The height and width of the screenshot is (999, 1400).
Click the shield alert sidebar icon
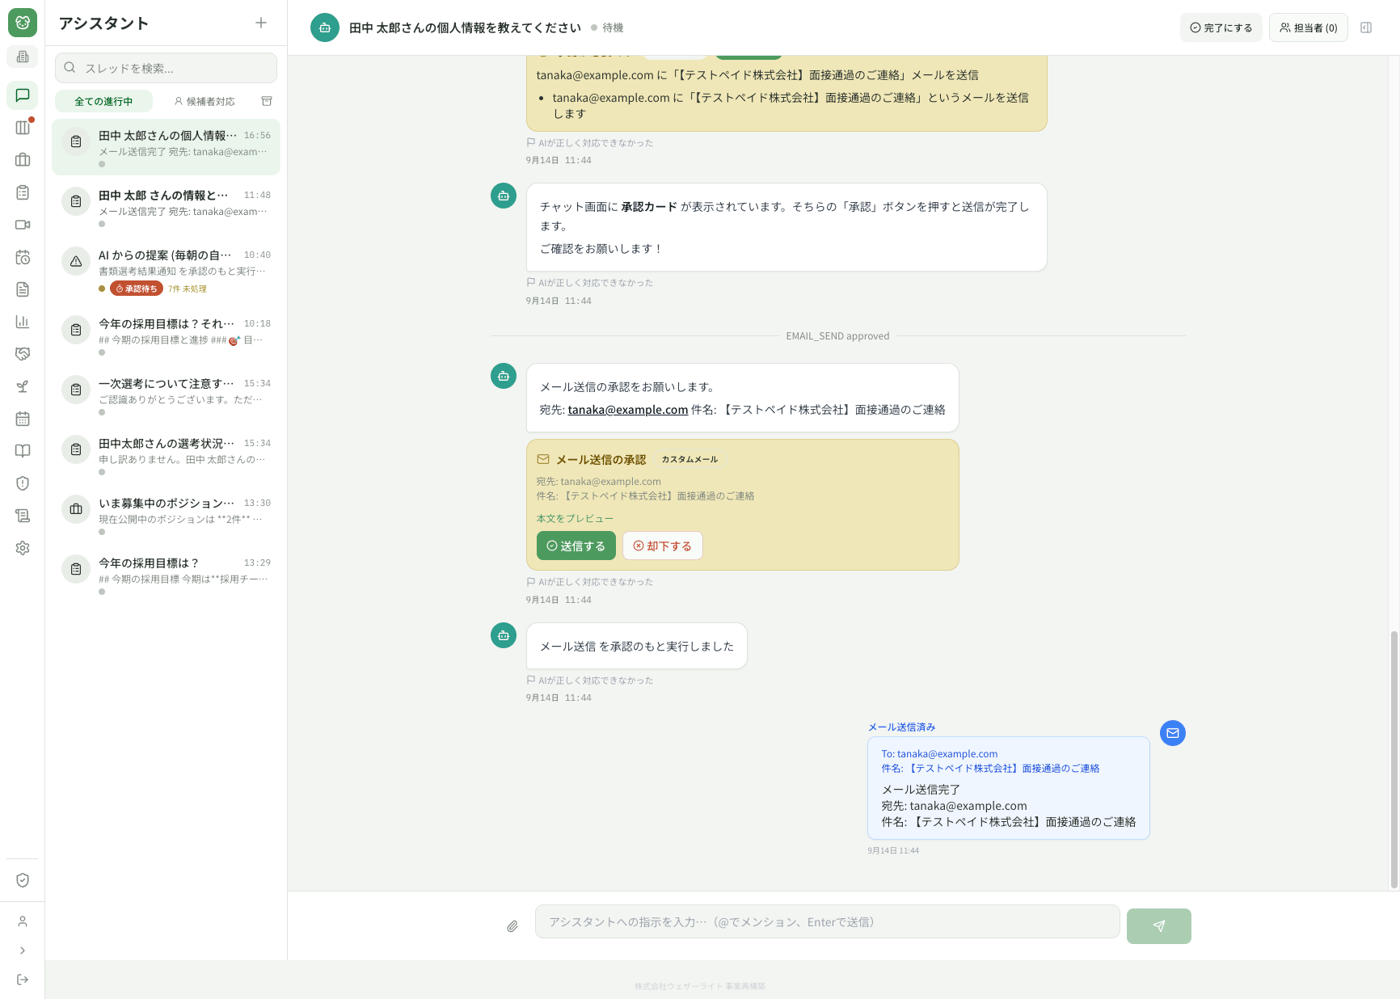pyautogui.click(x=22, y=483)
